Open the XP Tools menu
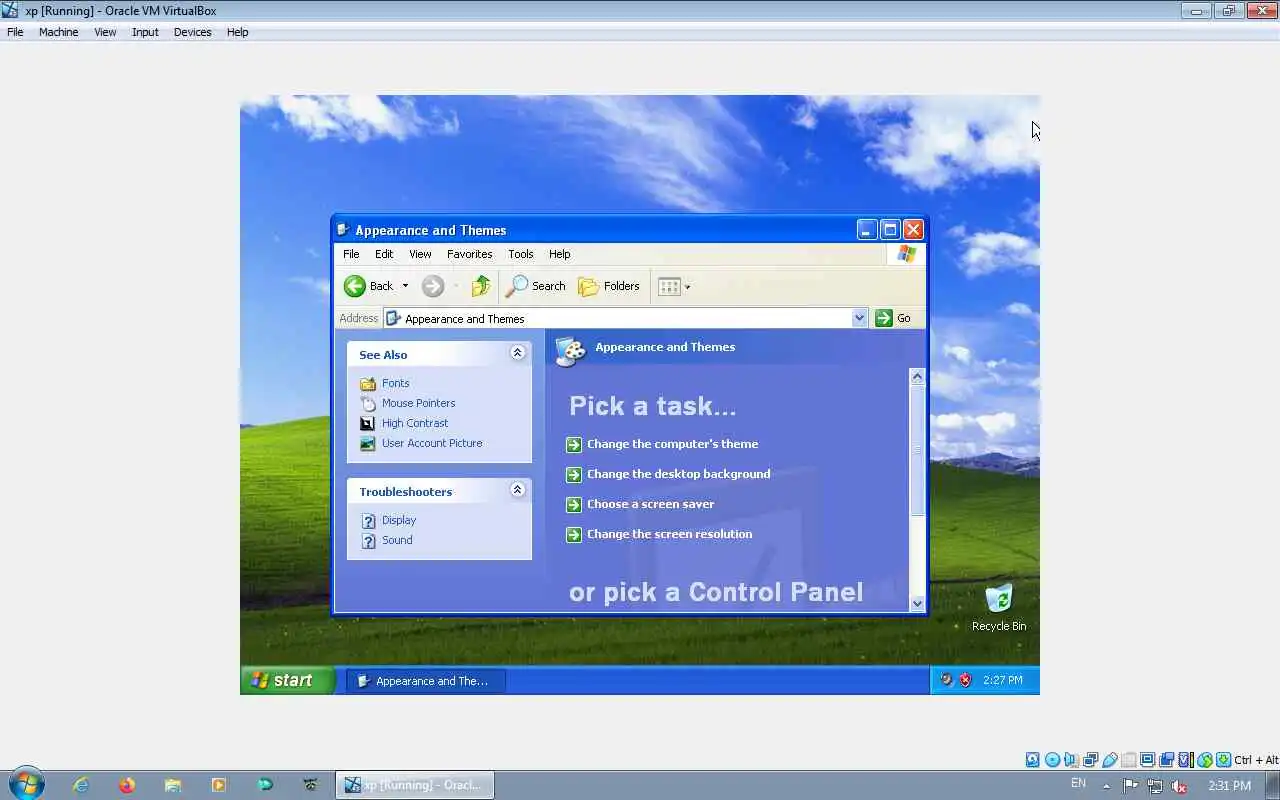The height and width of the screenshot is (800, 1280). tap(520, 254)
